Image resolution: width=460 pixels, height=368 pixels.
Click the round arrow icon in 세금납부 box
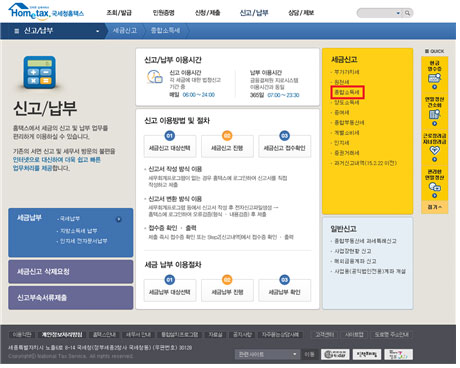pyautogui.click(x=118, y=219)
